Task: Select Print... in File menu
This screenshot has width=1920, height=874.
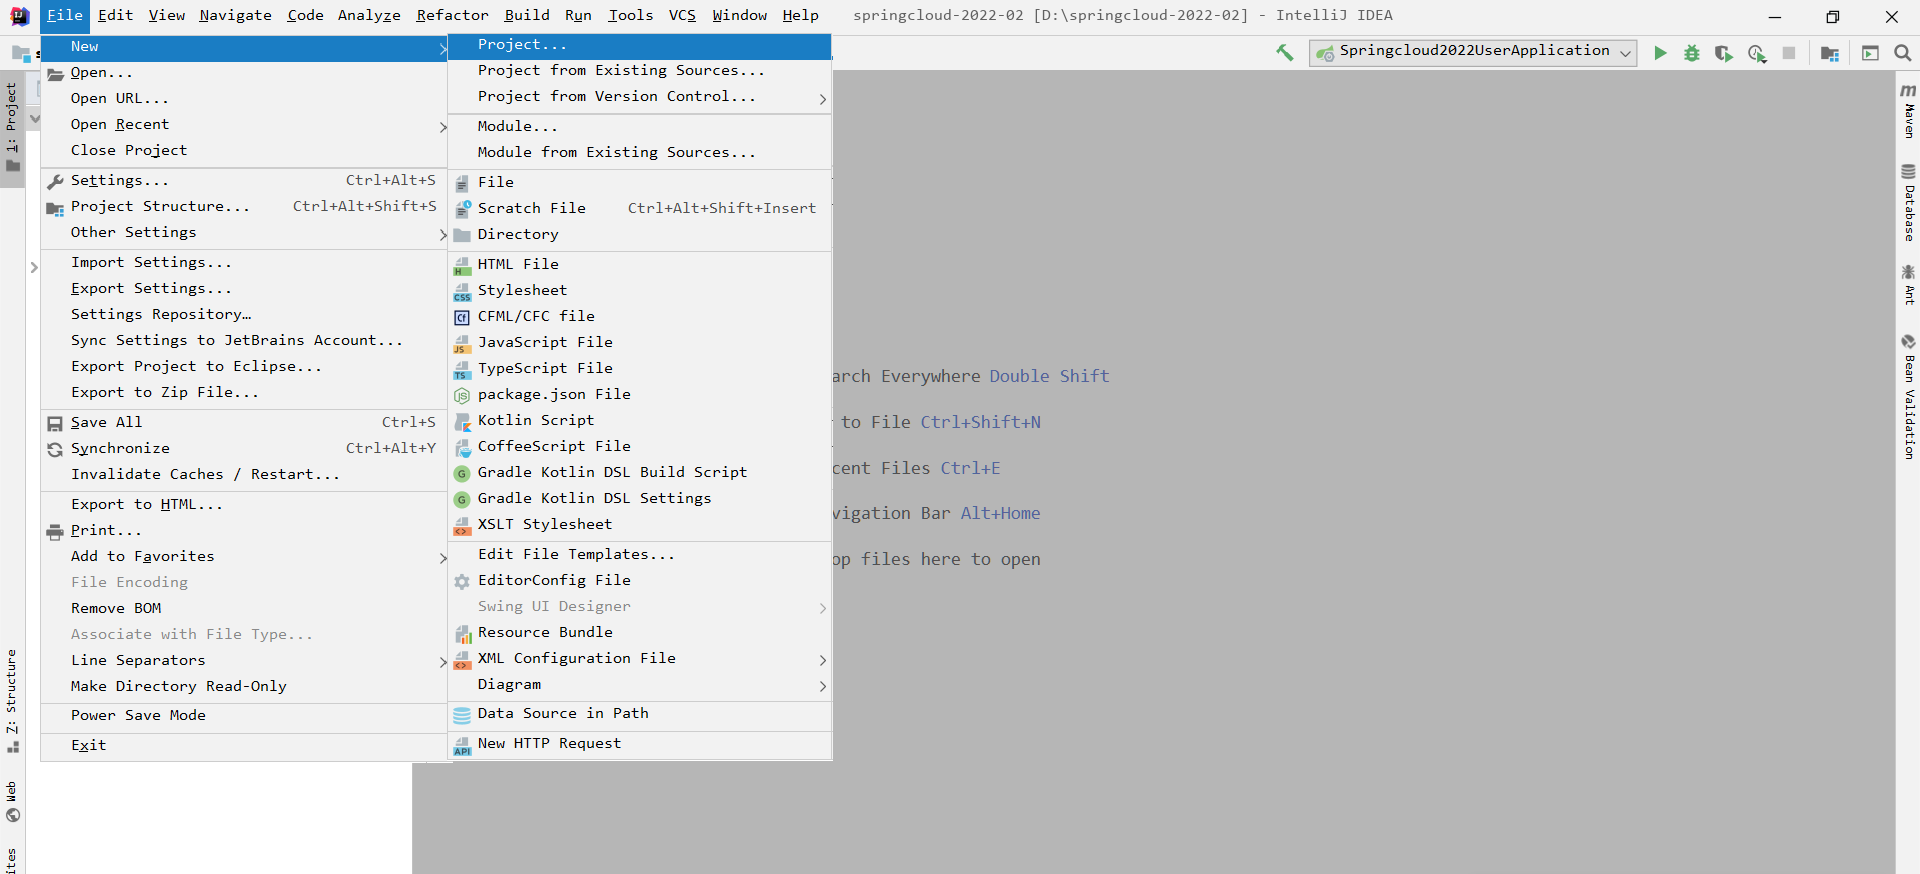Action: click(x=244, y=530)
